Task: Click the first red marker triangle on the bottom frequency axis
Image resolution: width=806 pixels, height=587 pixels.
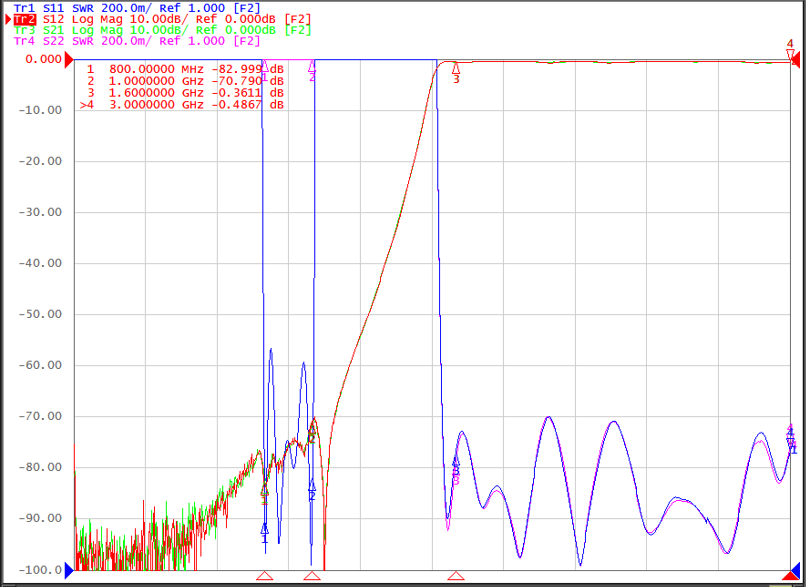Action: tap(265, 575)
